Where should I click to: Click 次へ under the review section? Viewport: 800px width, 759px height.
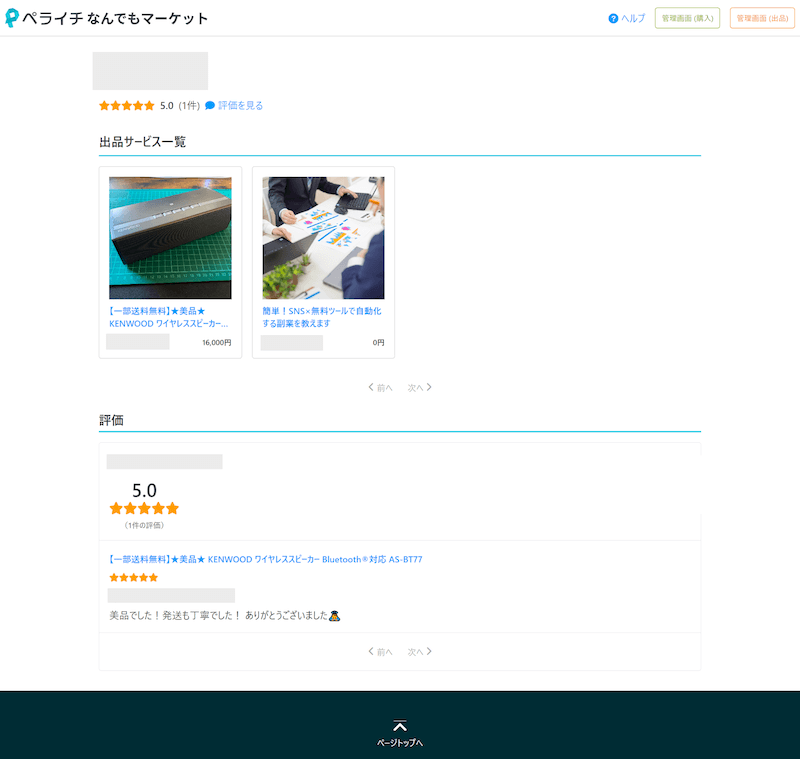419,652
